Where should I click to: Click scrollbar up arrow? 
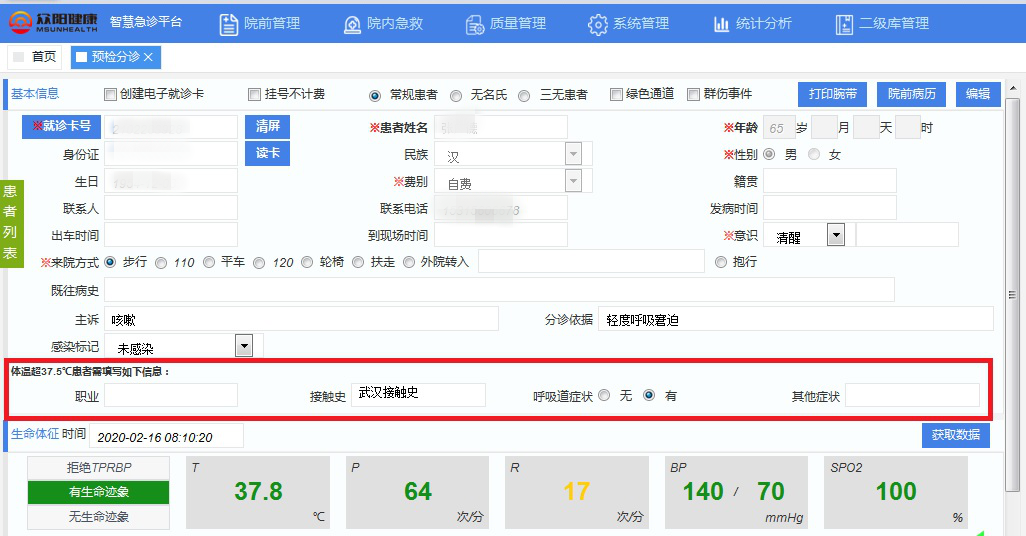1012,88
